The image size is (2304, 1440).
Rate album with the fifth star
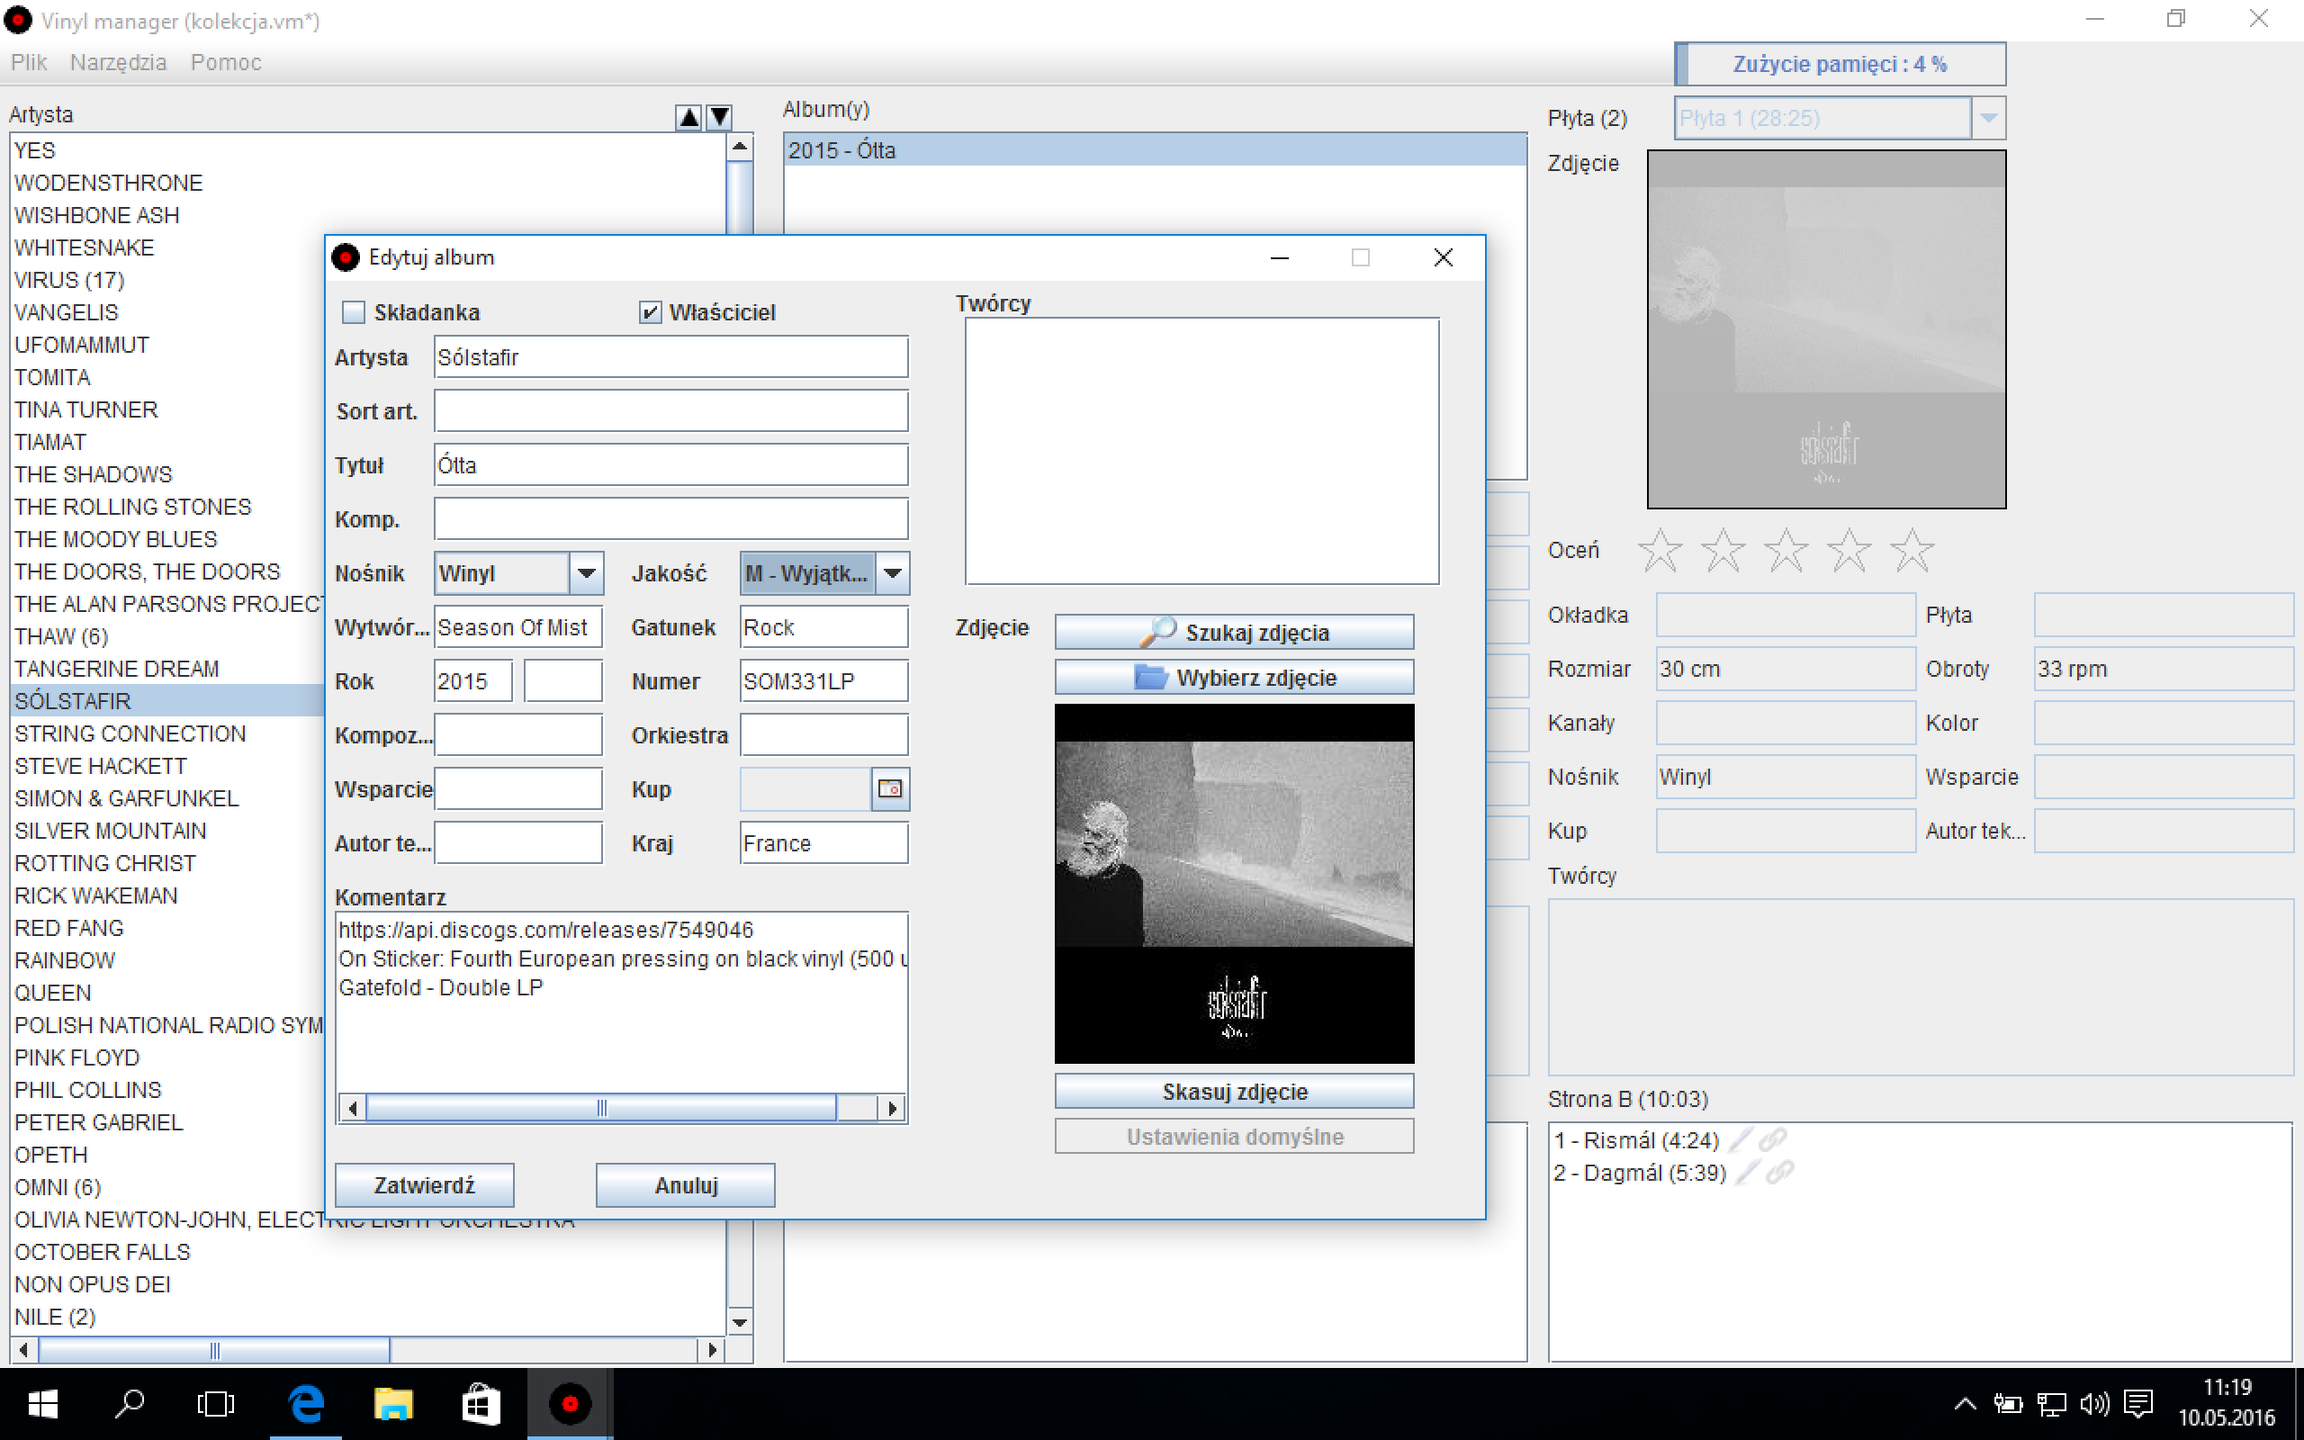(1912, 550)
